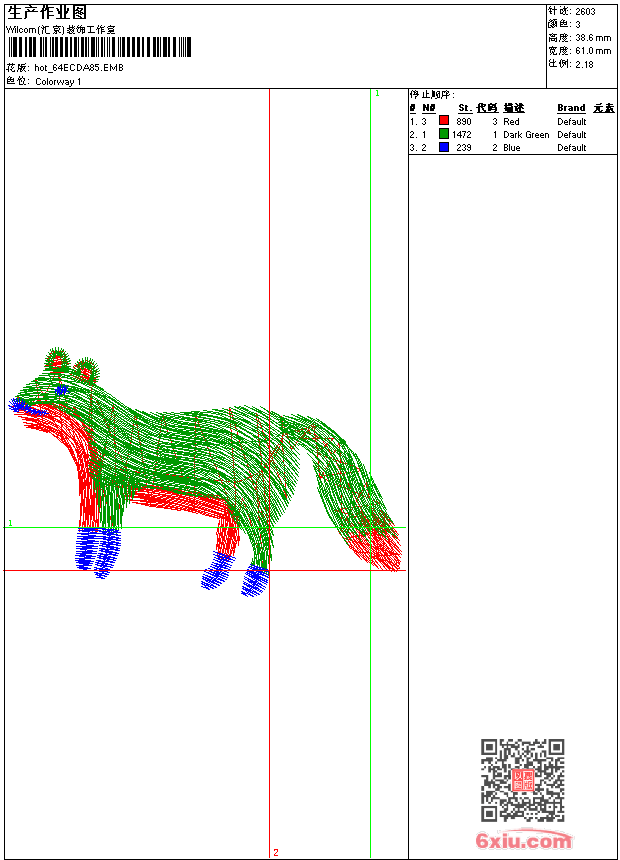Click the red marker number 2 at bottom
620x860 pixels.
275,852
